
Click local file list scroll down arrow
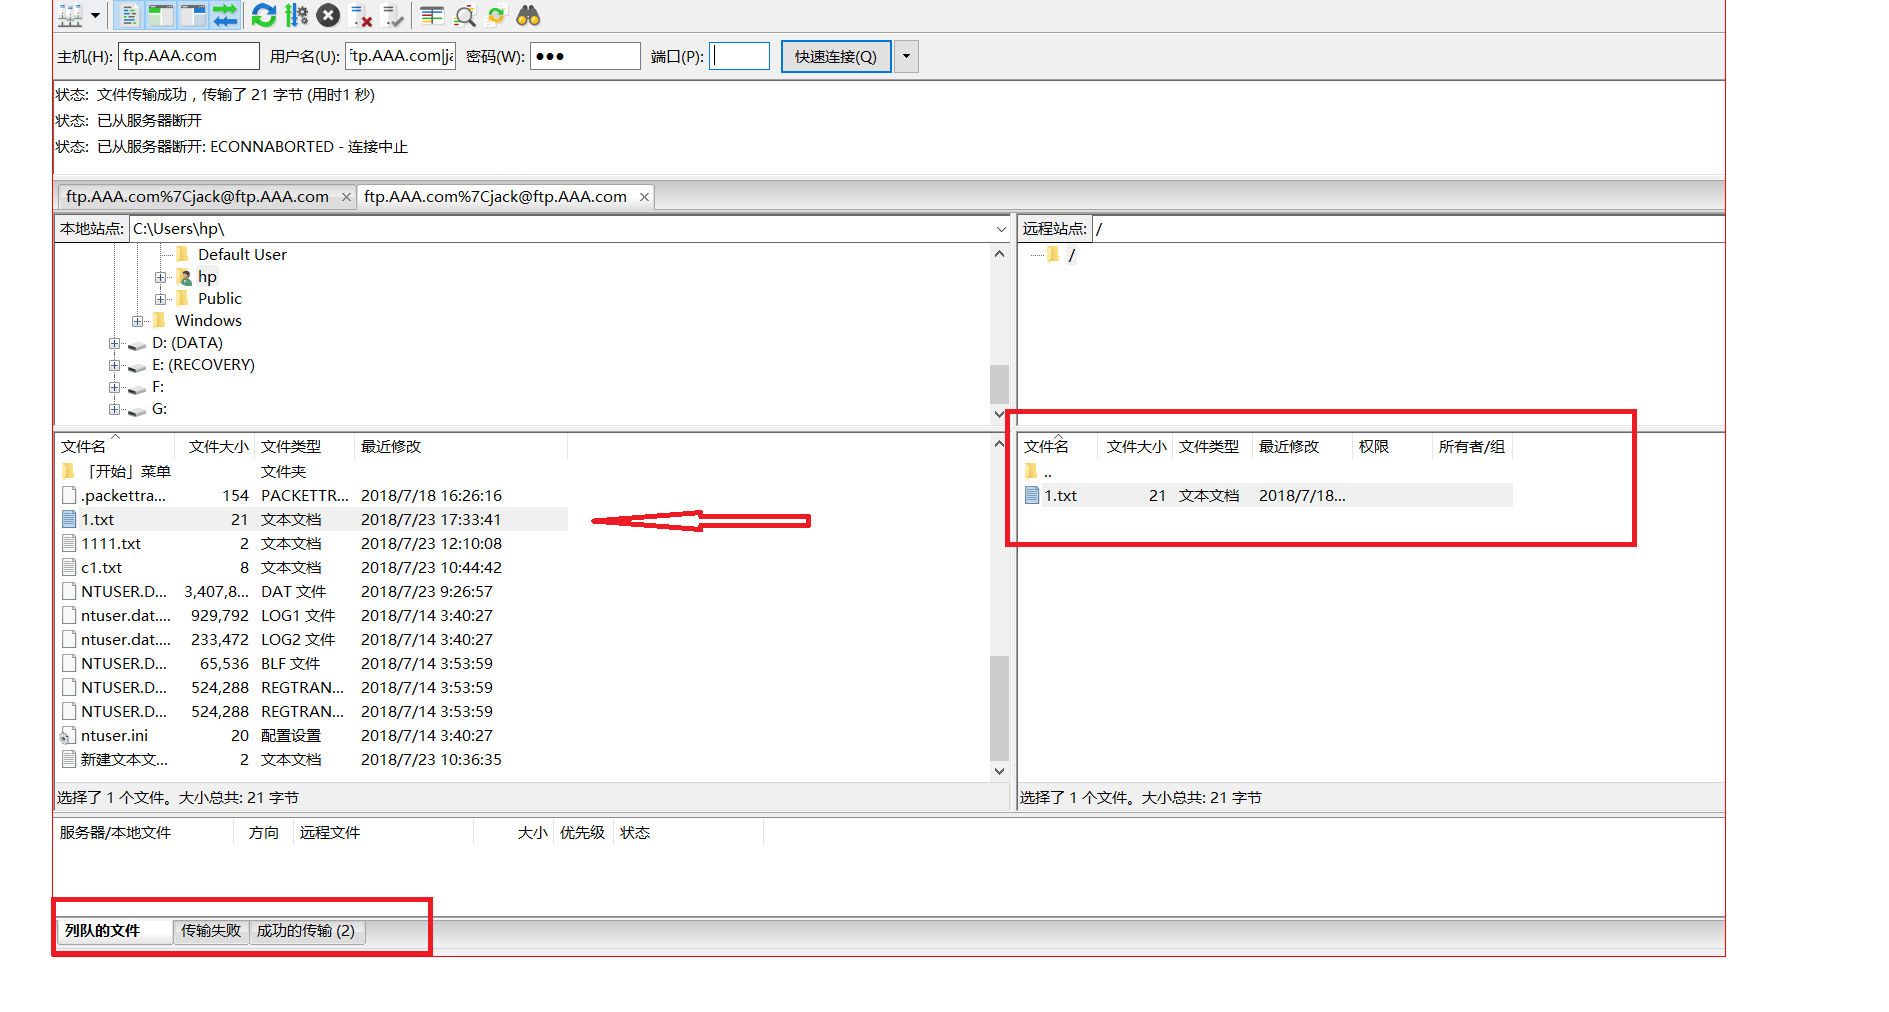[x=999, y=771]
